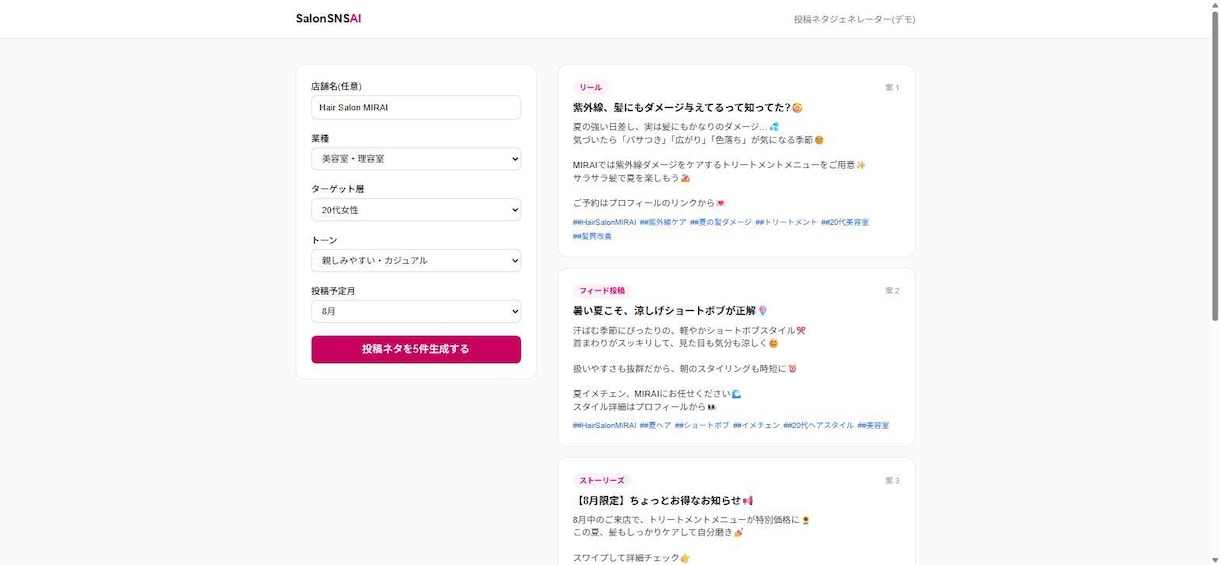Click the ストーリーズ badge on idea 3
1220x565 pixels.
click(x=602, y=481)
